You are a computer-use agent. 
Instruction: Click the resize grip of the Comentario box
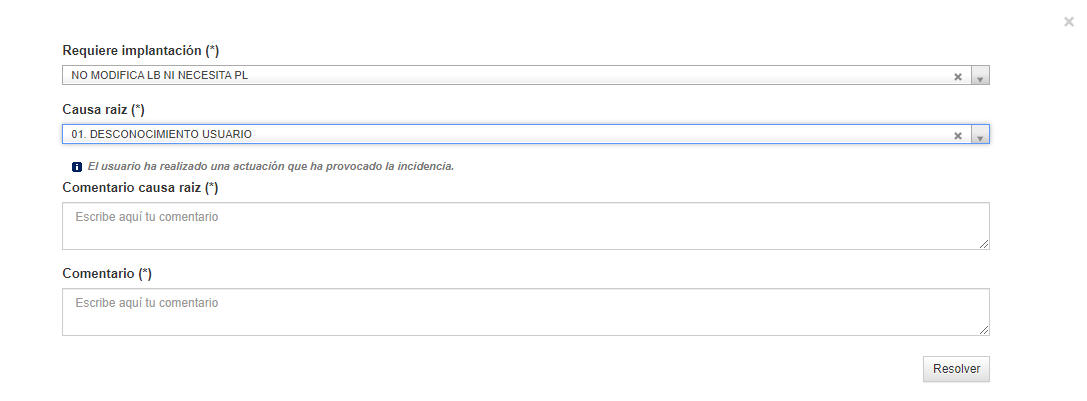984,330
